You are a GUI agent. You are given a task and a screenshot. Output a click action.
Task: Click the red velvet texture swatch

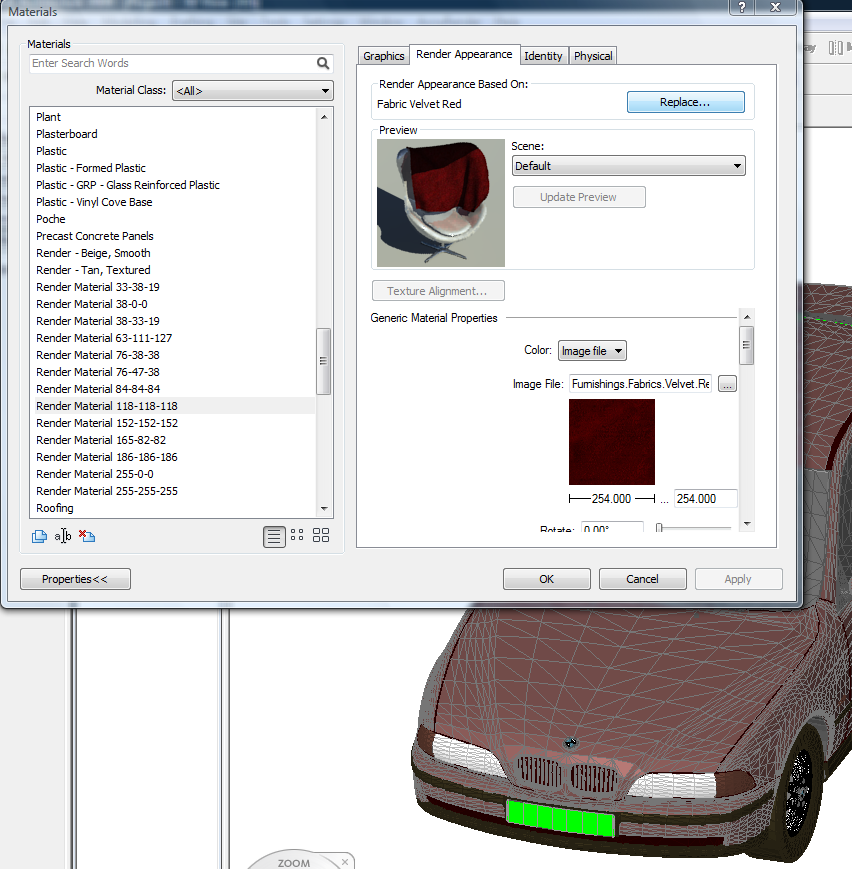click(x=612, y=442)
